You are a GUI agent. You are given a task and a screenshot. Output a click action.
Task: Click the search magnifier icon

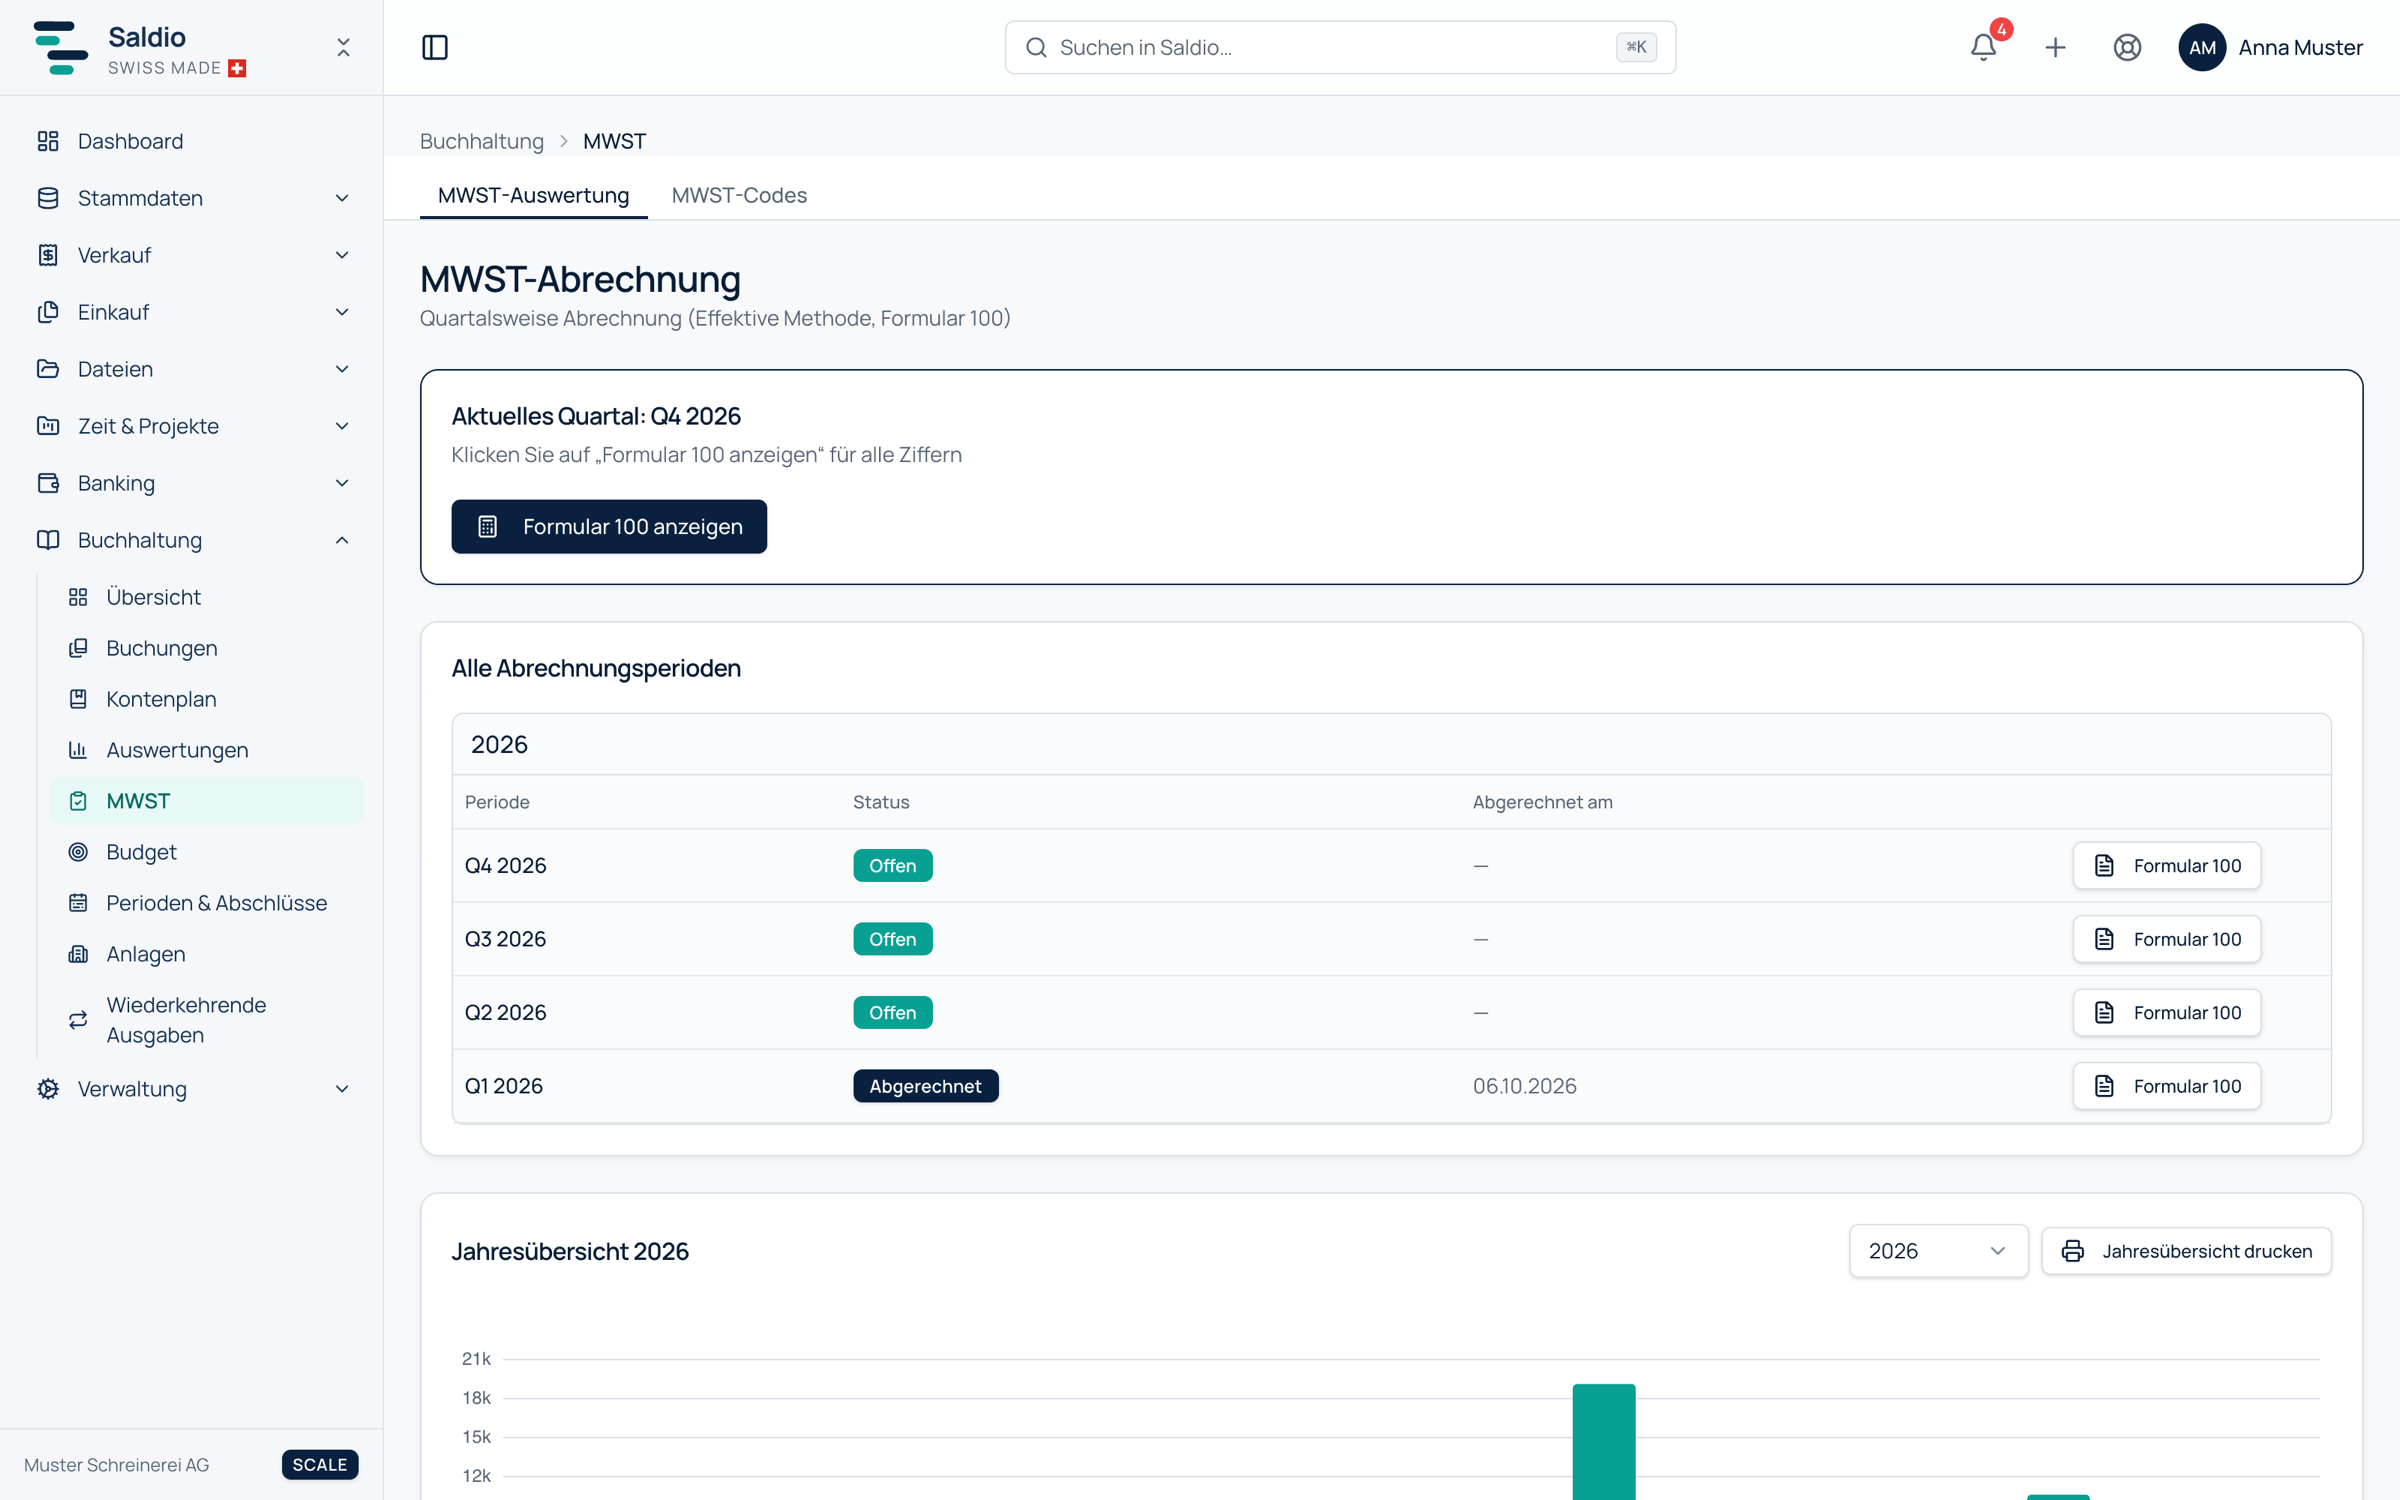(1036, 47)
